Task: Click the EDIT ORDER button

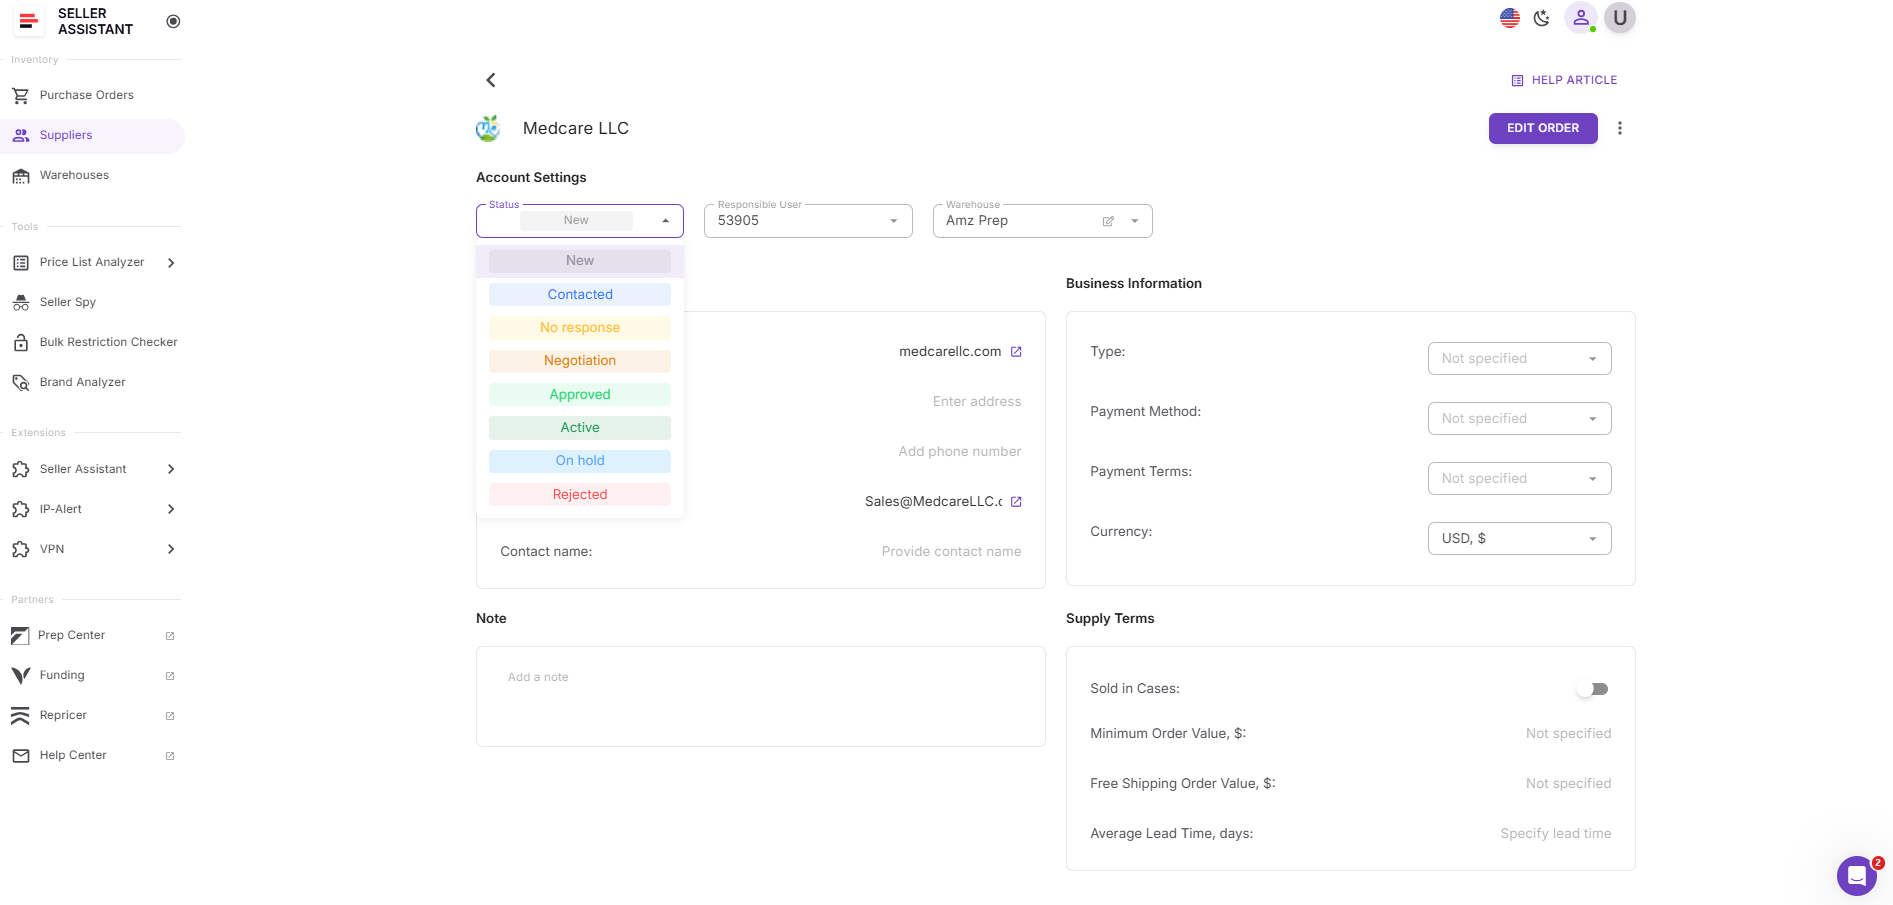Action: pyautogui.click(x=1542, y=128)
